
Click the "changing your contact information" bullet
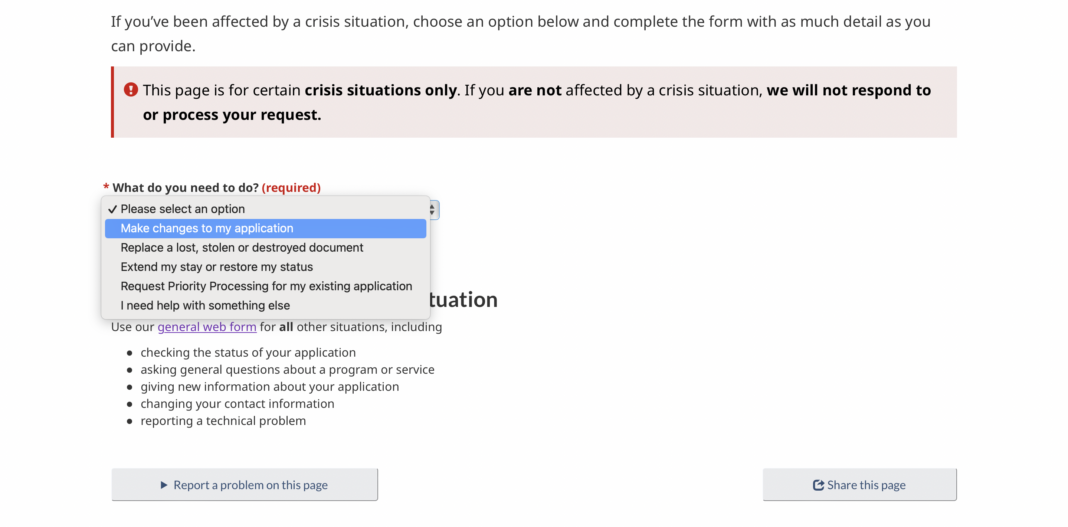coord(237,404)
